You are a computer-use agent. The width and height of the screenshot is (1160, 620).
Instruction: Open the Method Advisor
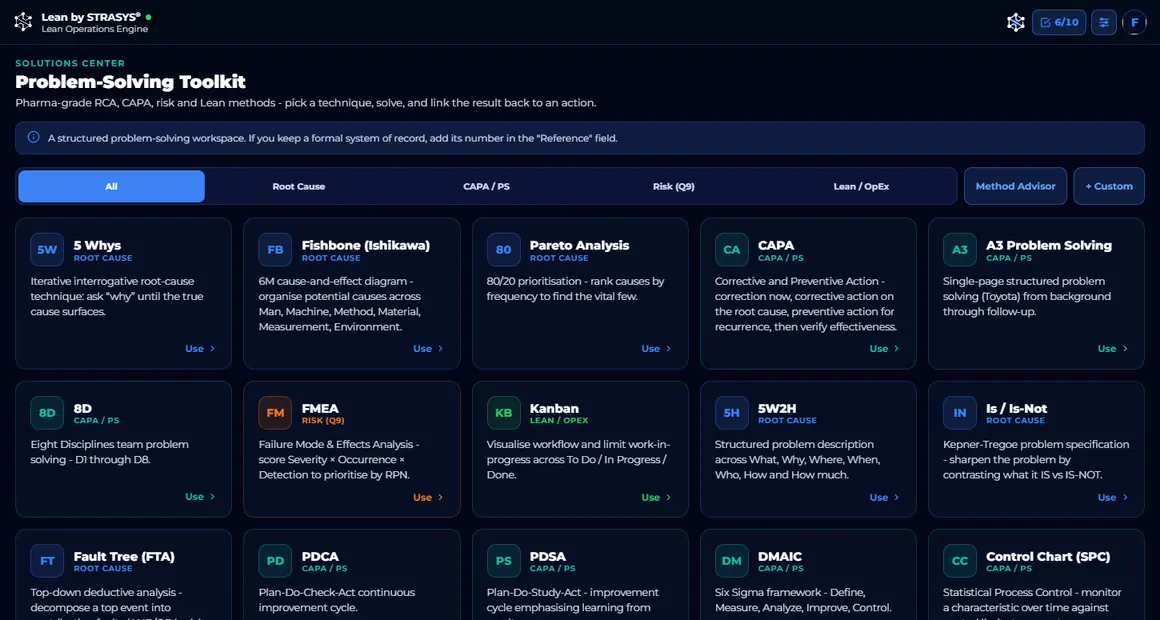(x=1015, y=186)
